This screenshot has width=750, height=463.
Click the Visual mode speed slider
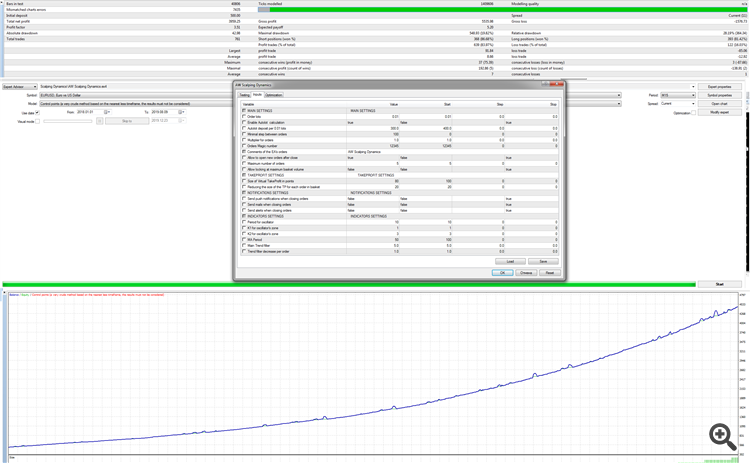click(67, 121)
